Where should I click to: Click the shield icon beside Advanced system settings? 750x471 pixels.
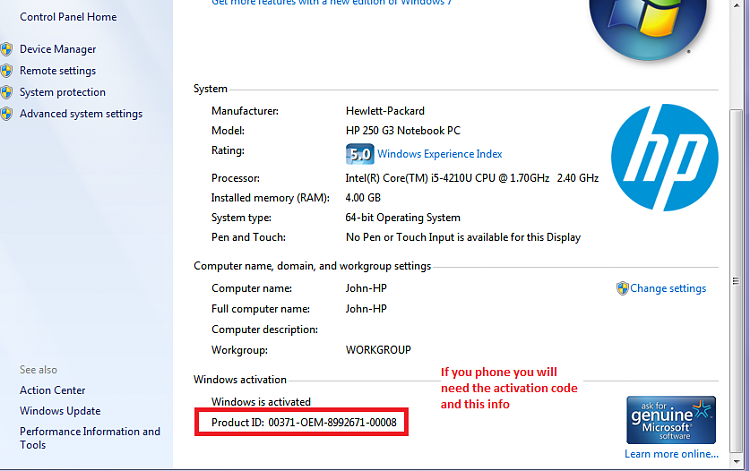point(6,114)
